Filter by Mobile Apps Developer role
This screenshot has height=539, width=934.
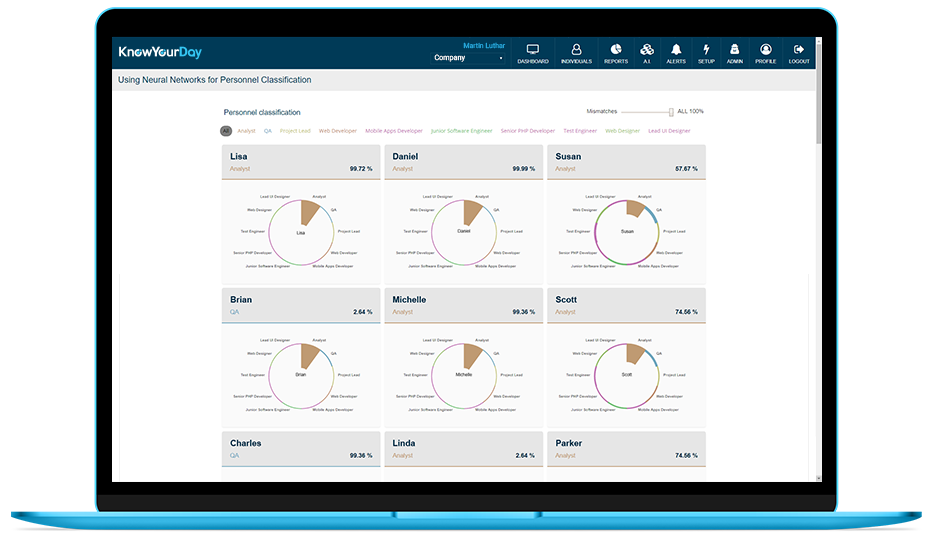394,131
